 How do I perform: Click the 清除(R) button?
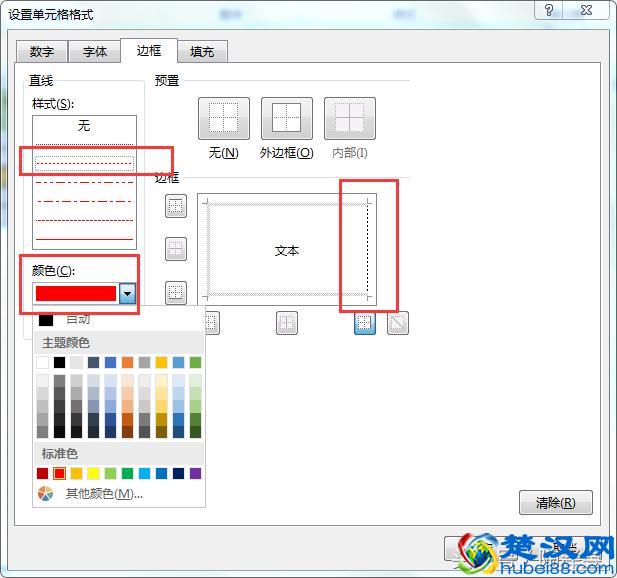pos(556,502)
